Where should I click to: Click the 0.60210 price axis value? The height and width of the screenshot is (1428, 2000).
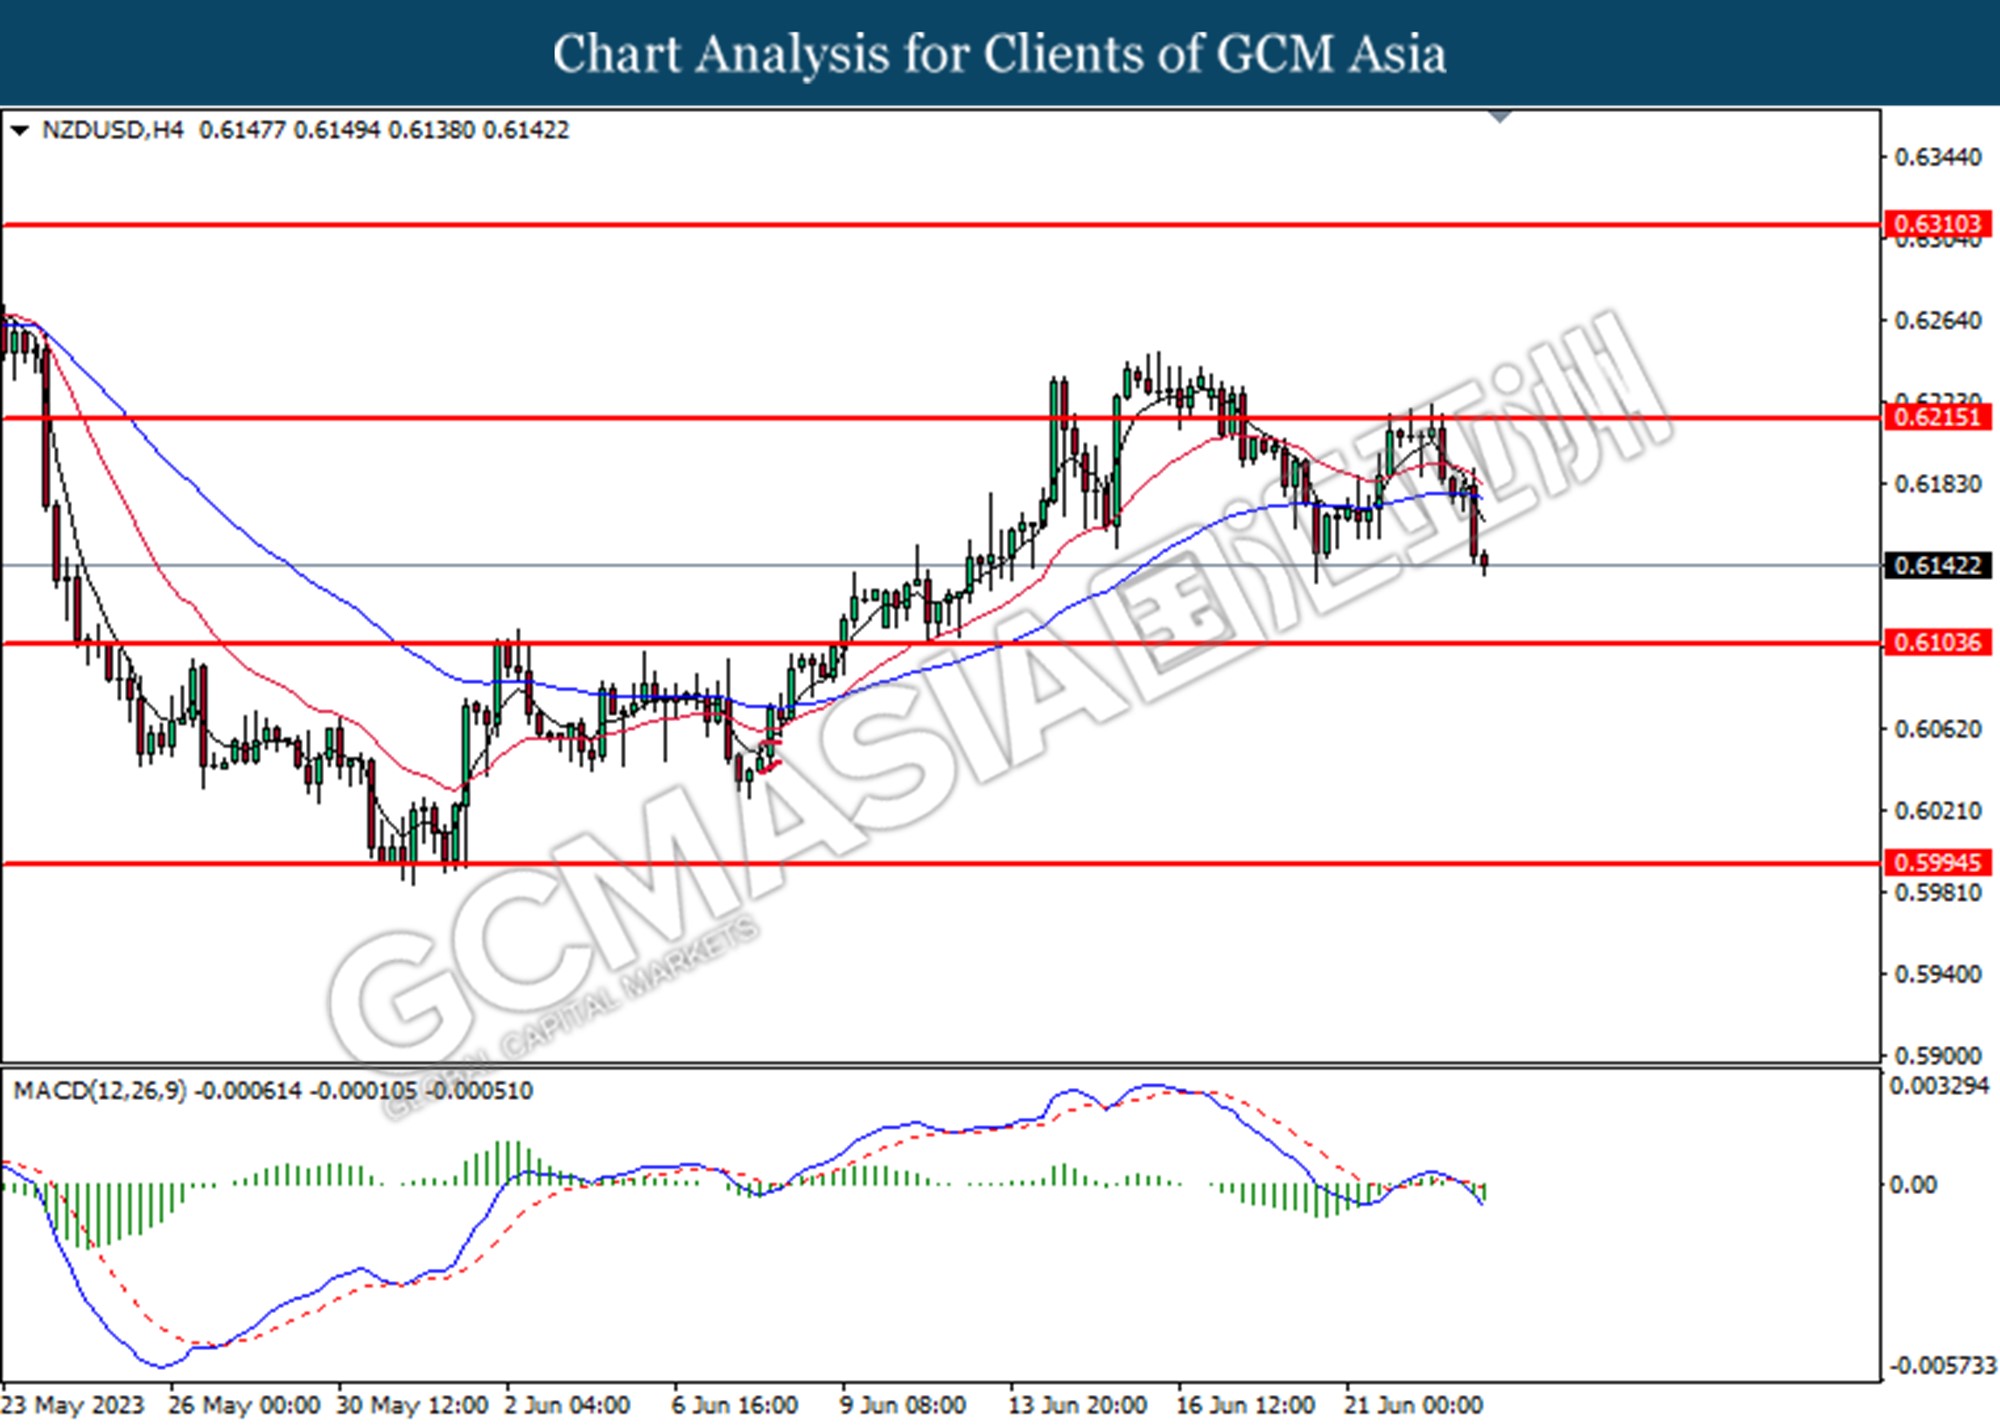click(x=1938, y=810)
